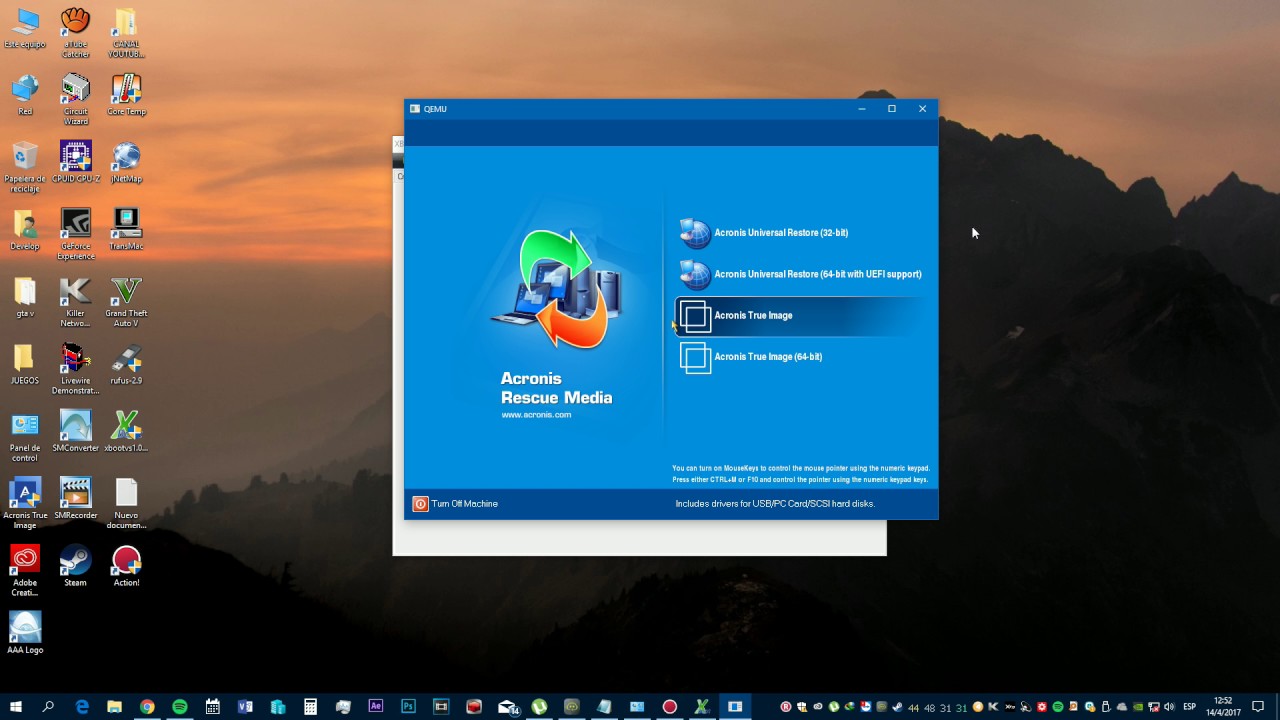
Task: Close the QEMU window
Action: coord(922,109)
